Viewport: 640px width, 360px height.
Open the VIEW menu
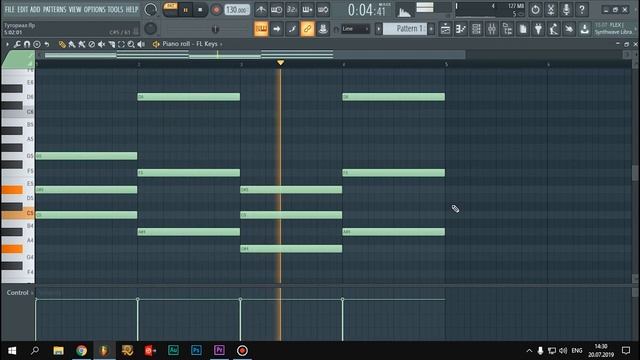click(x=75, y=9)
